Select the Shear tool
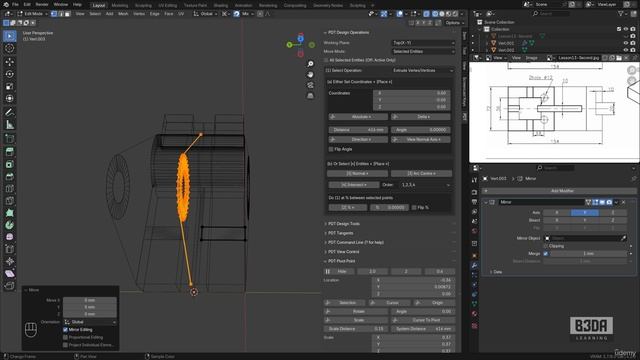640x360 pixels. (9, 274)
